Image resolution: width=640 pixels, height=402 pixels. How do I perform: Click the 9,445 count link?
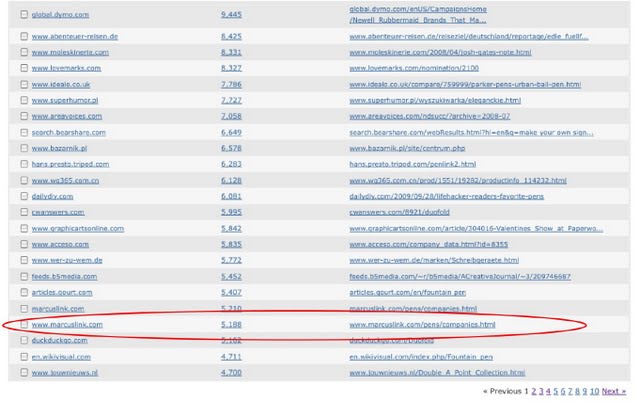tap(231, 14)
